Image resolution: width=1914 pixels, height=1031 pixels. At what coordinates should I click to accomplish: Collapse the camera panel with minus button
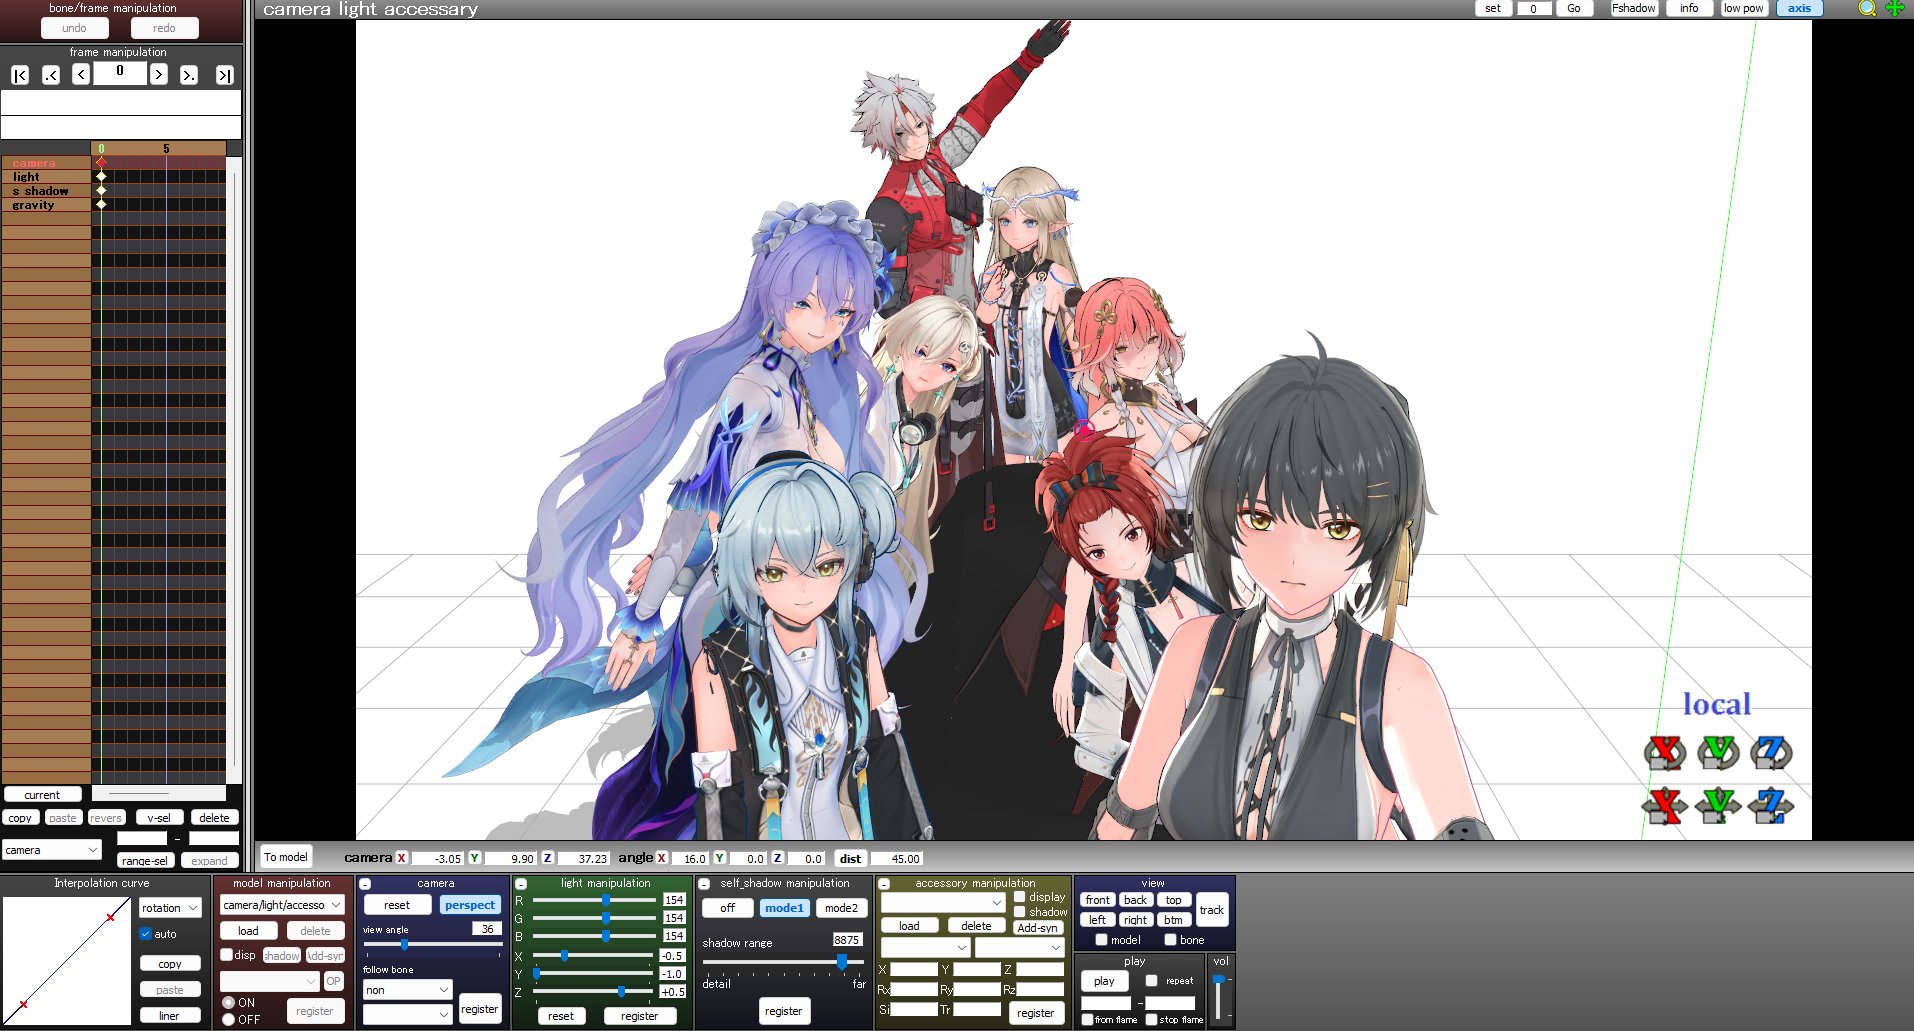(x=365, y=884)
